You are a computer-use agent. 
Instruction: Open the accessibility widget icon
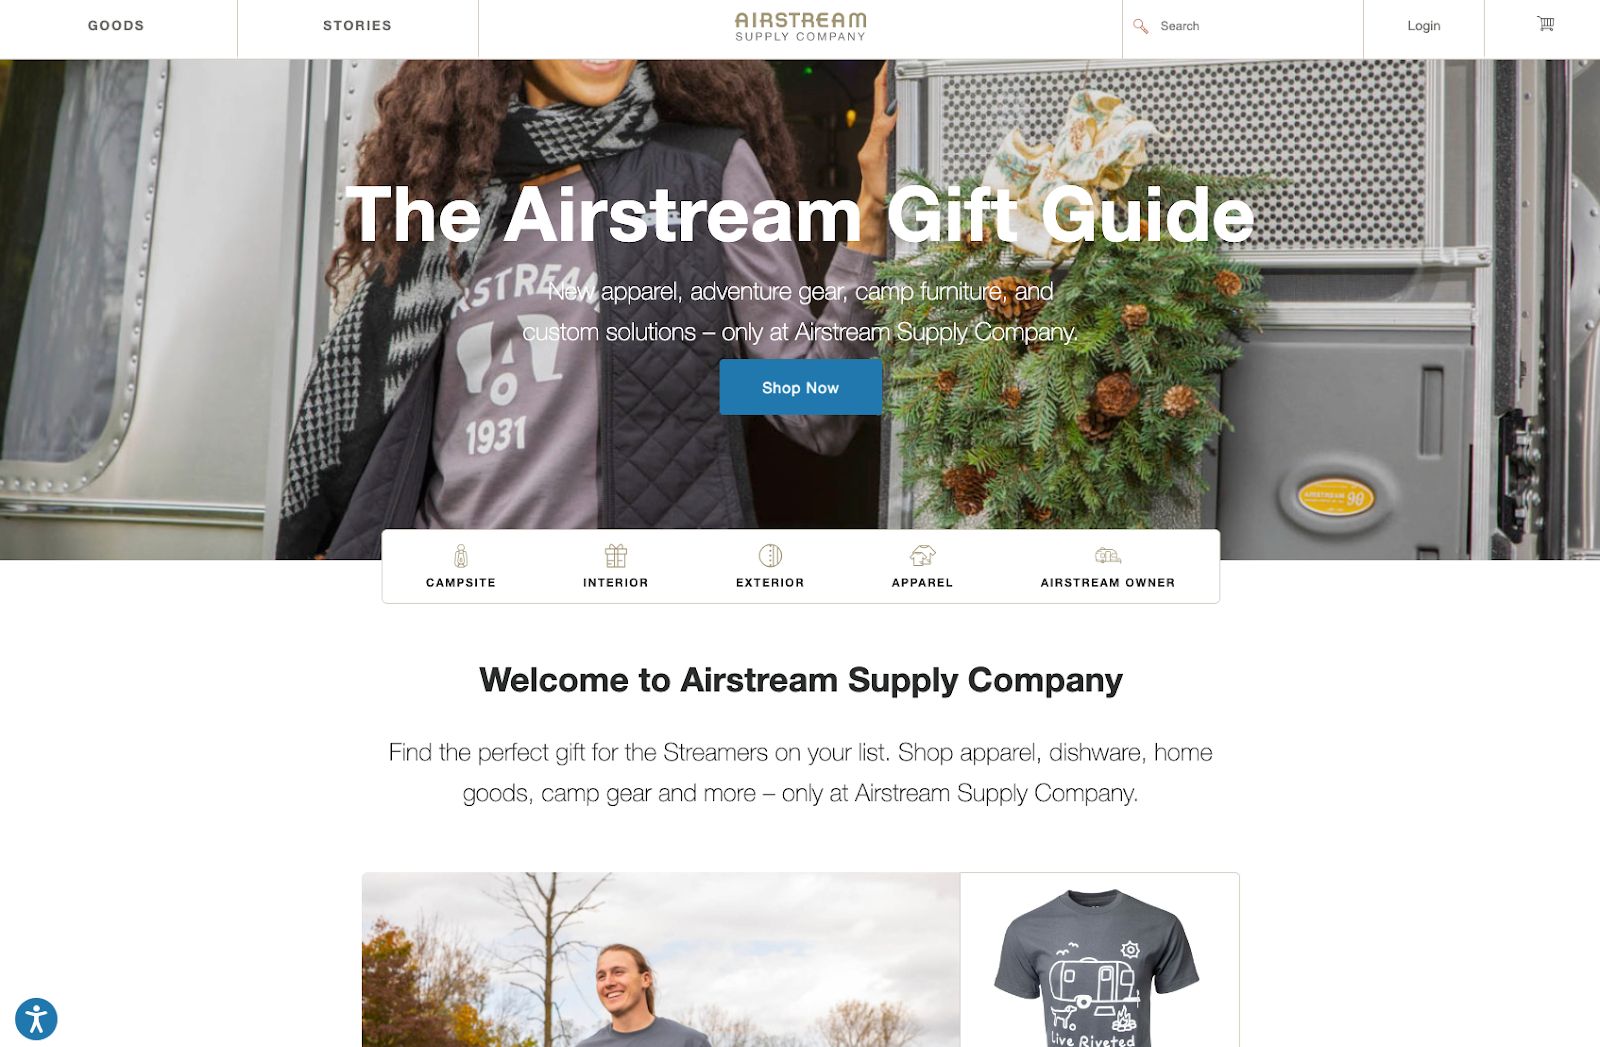[x=36, y=1019]
